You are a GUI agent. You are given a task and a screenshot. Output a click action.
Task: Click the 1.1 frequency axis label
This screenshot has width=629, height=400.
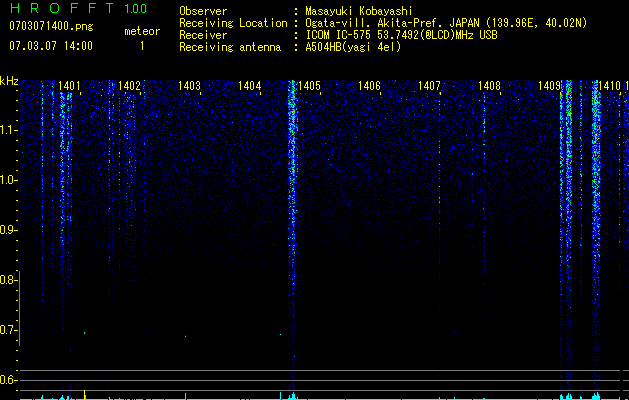[x=7, y=130]
